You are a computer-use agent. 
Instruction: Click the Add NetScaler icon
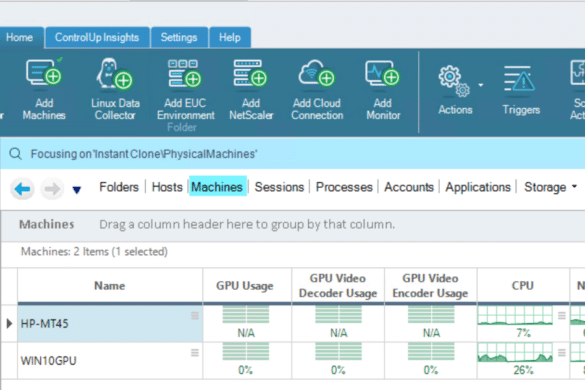click(x=250, y=73)
